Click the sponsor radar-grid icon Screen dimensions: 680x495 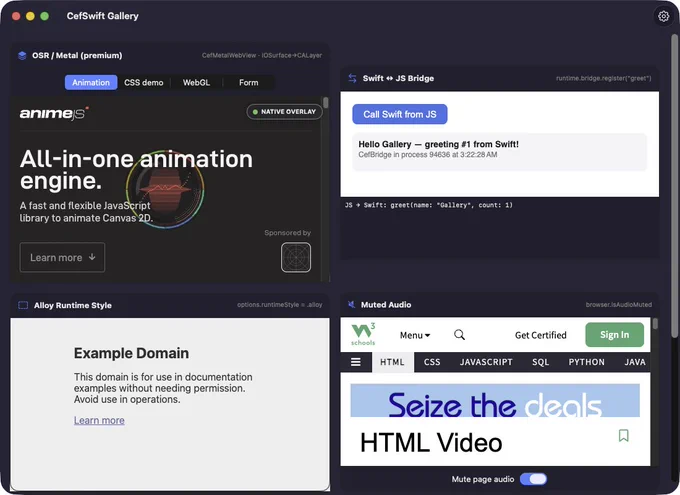point(296,257)
